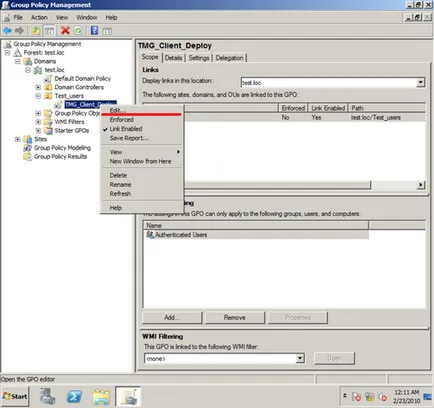Select the Authenticated Users entry
The height and width of the screenshot is (408, 434).
256,235
